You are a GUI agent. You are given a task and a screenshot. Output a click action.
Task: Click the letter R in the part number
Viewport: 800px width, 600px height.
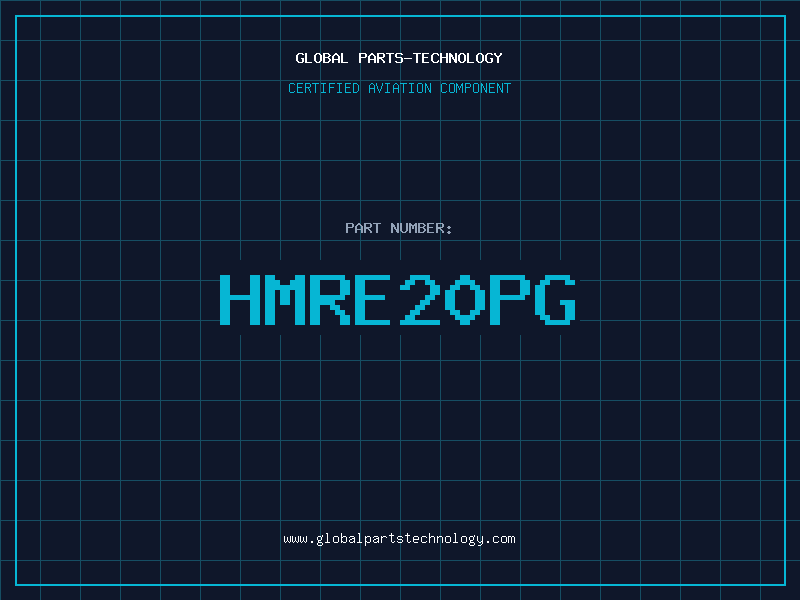(x=330, y=299)
